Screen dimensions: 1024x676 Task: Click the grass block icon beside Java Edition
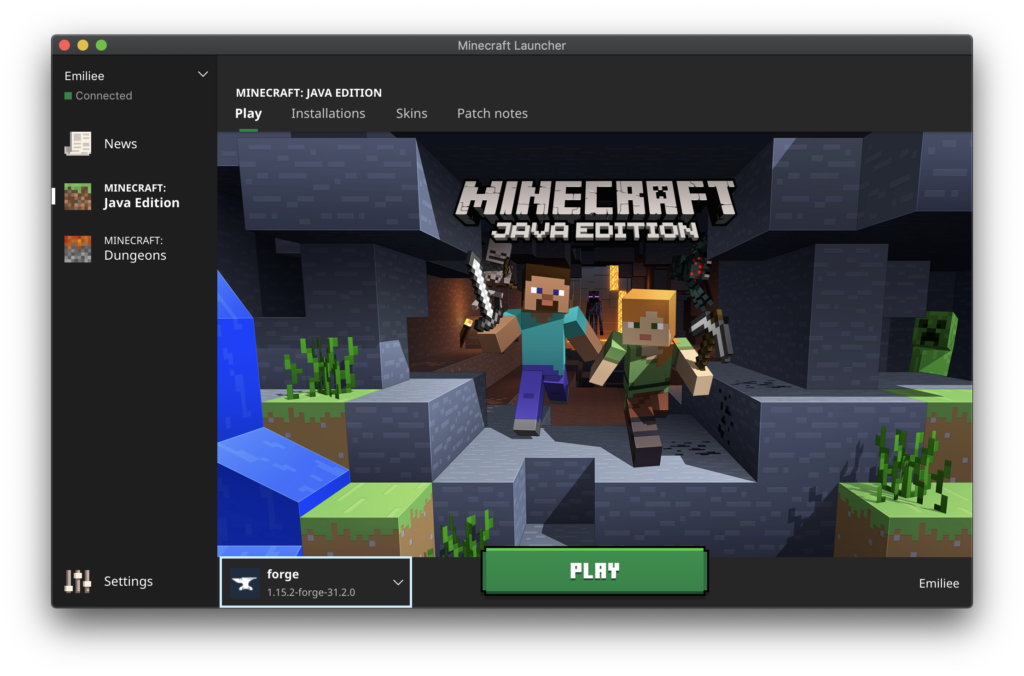(79, 195)
